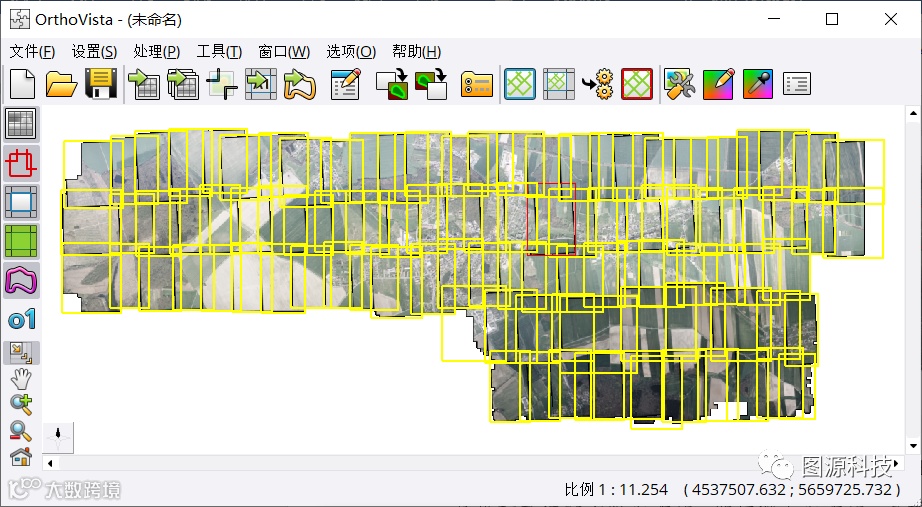Click the coordinates readout in status bar
The height and width of the screenshot is (507, 922).
[x=792, y=489]
